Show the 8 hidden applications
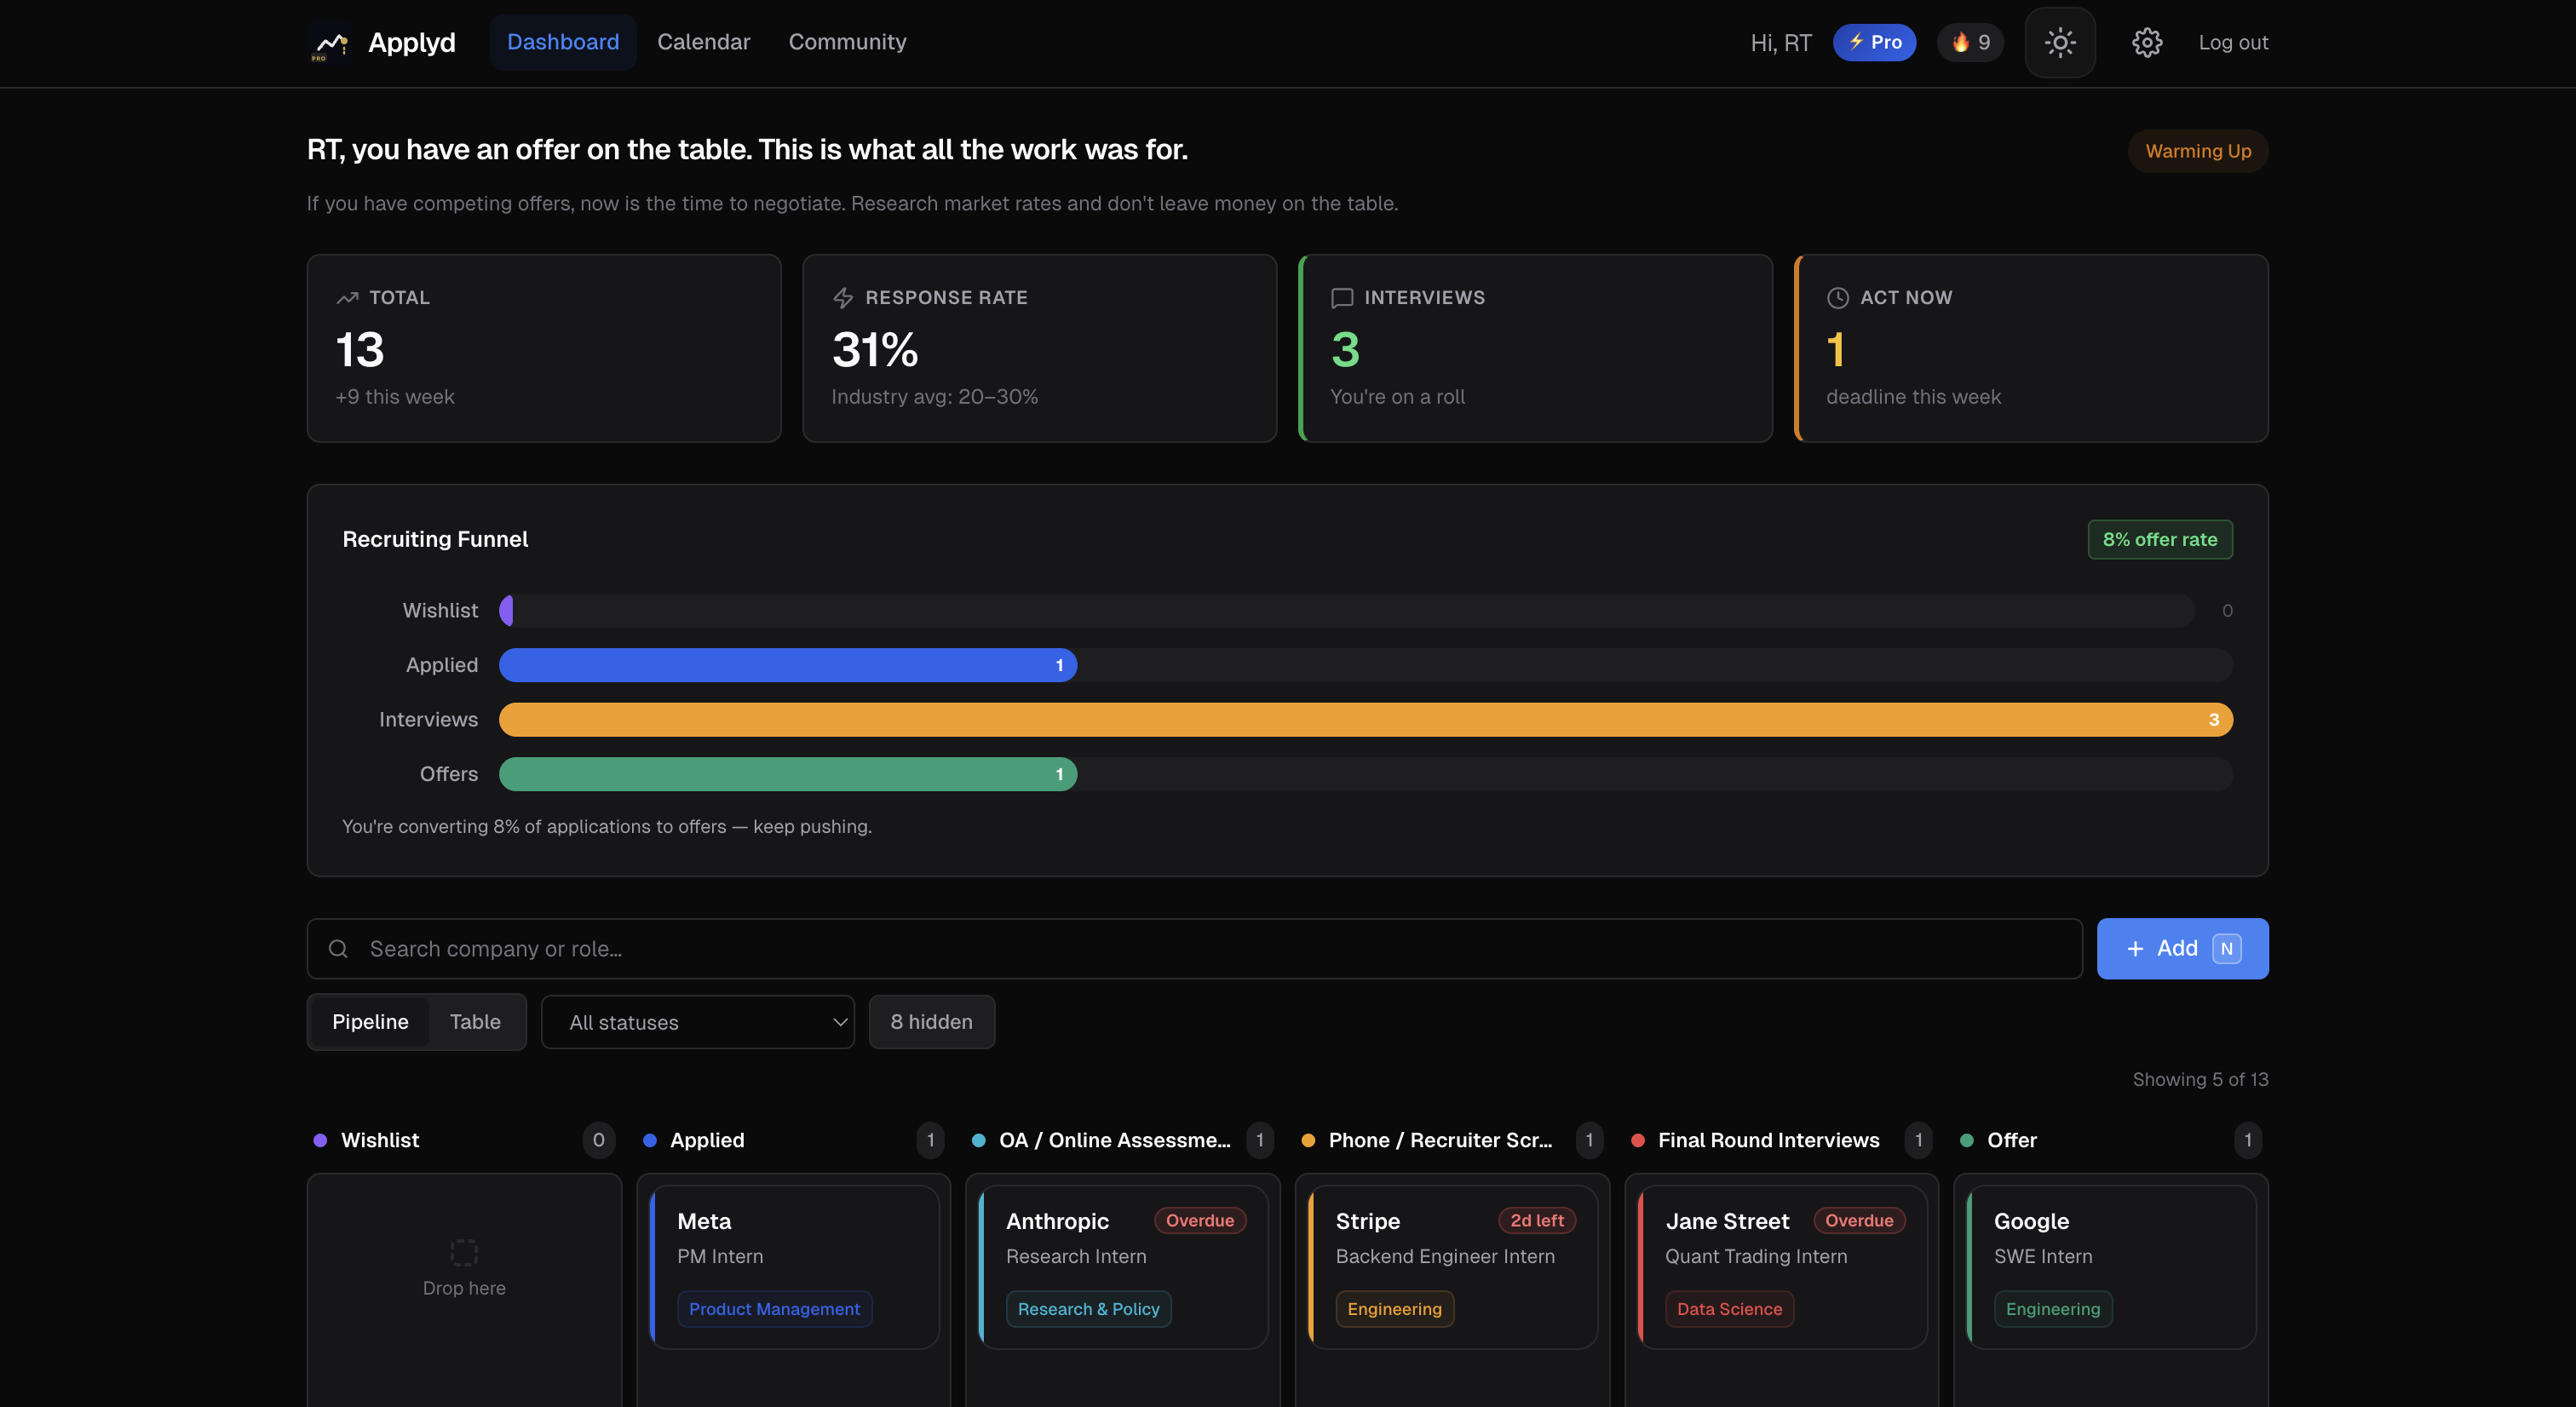The height and width of the screenshot is (1407, 2576). point(930,1021)
